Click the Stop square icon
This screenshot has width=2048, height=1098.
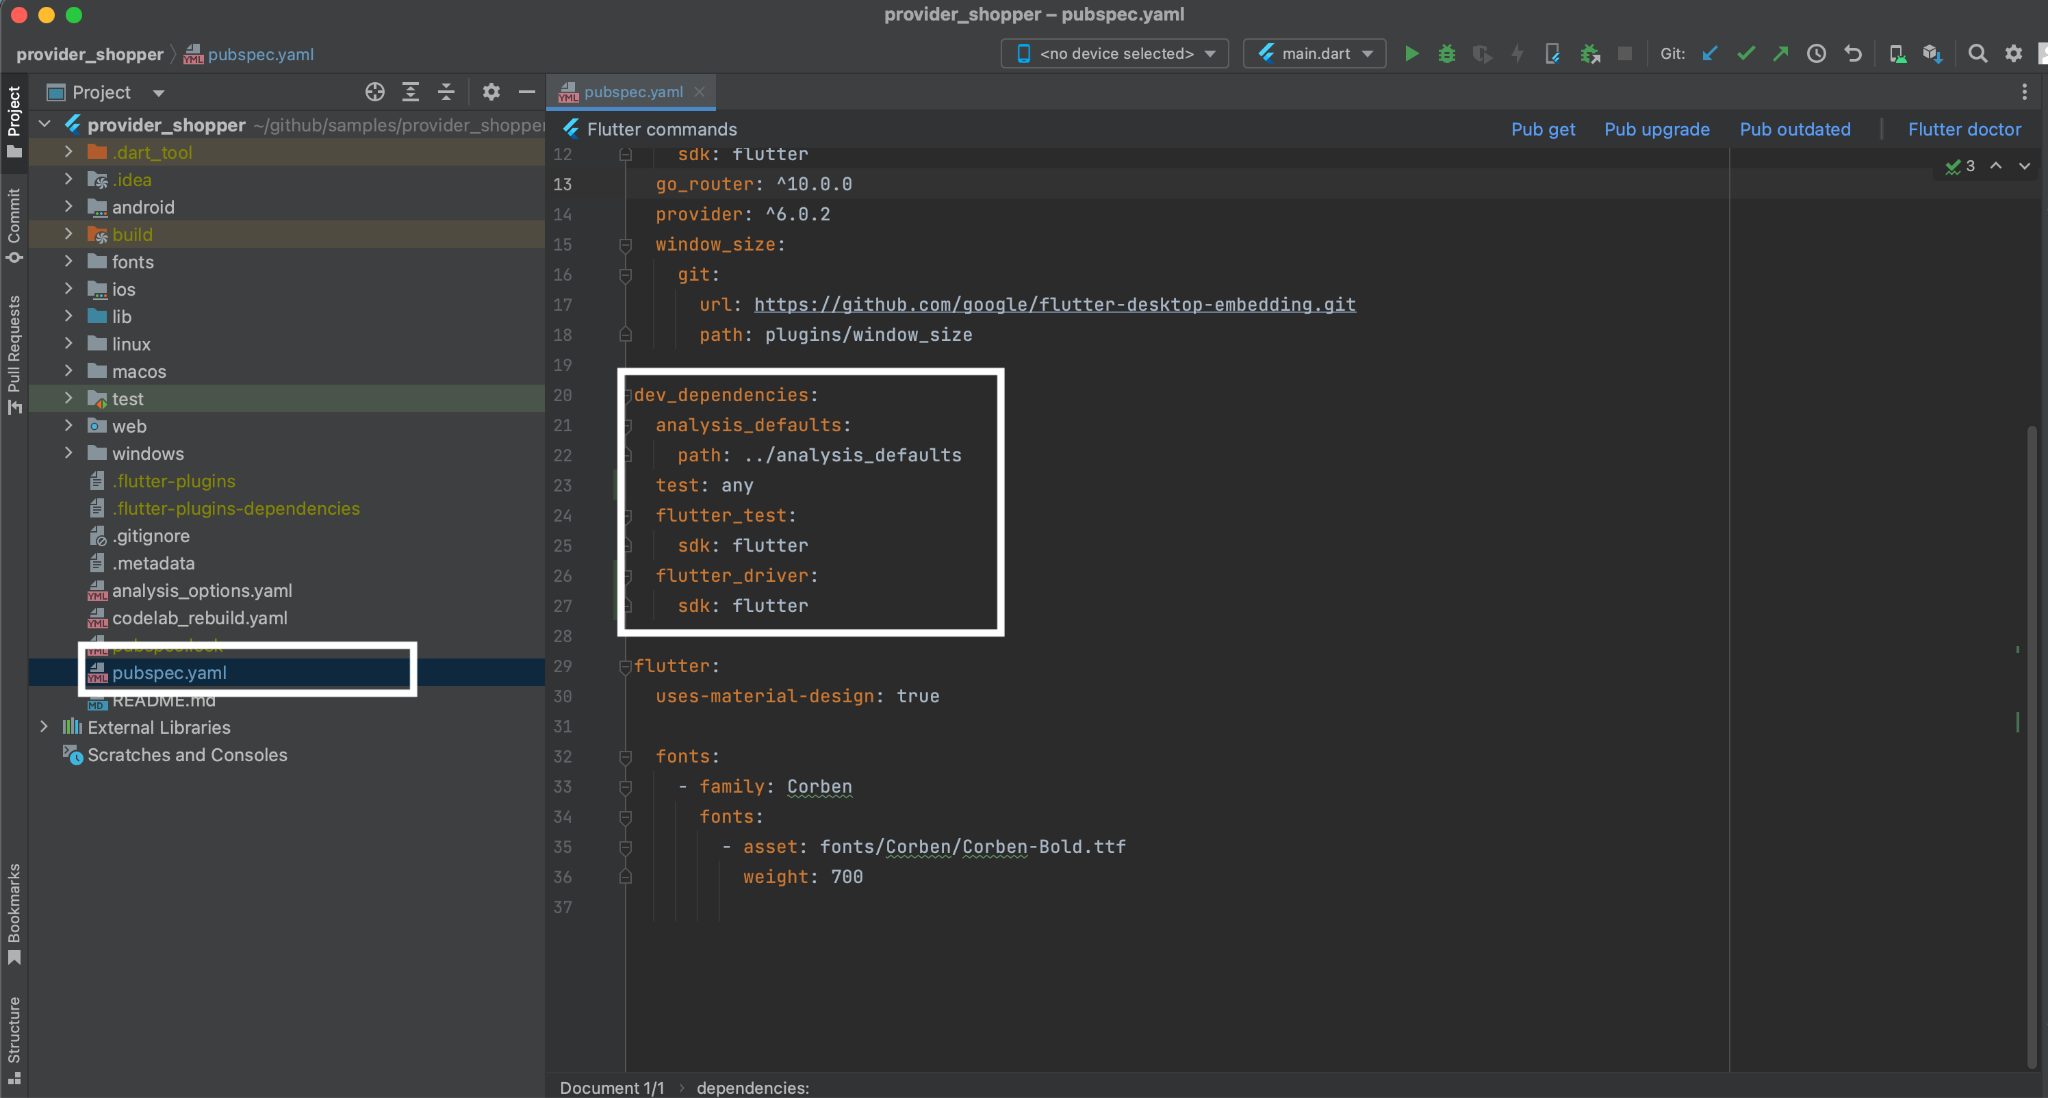tap(1625, 54)
